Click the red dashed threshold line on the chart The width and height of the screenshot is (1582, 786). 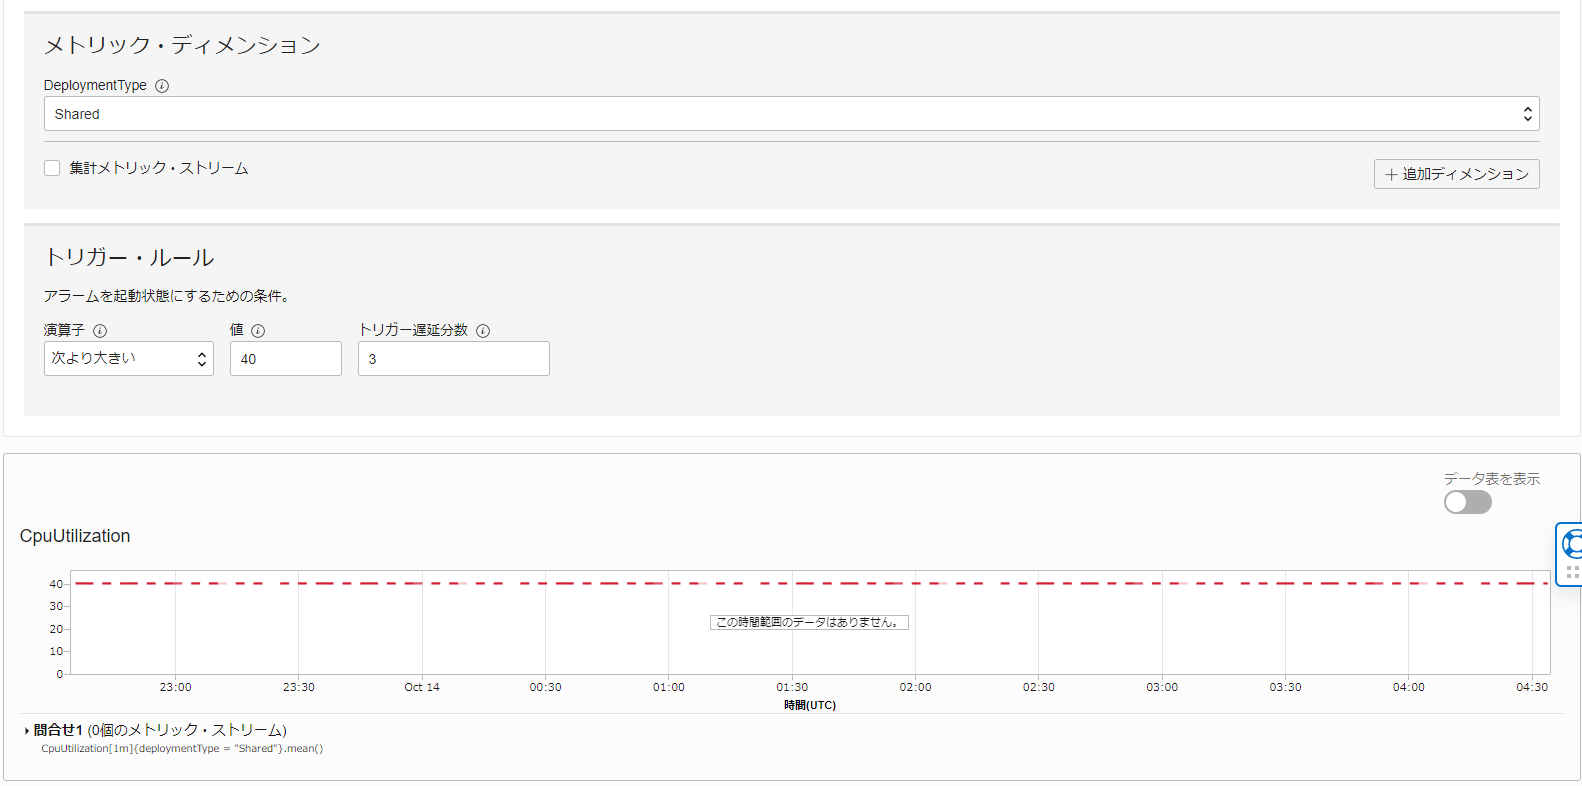(x=600, y=583)
